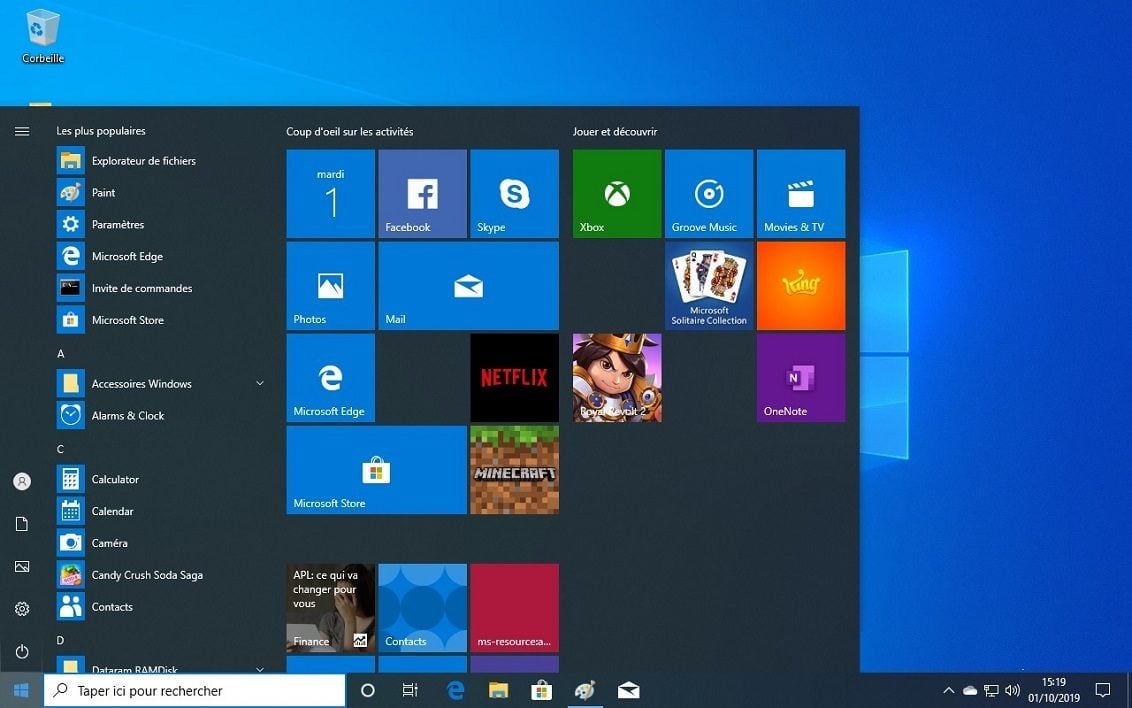The height and width of the screenshot is (708, 1132).
Task: Open Movies & TV tile
Action: pyautogui.click(x=801, y=193)
